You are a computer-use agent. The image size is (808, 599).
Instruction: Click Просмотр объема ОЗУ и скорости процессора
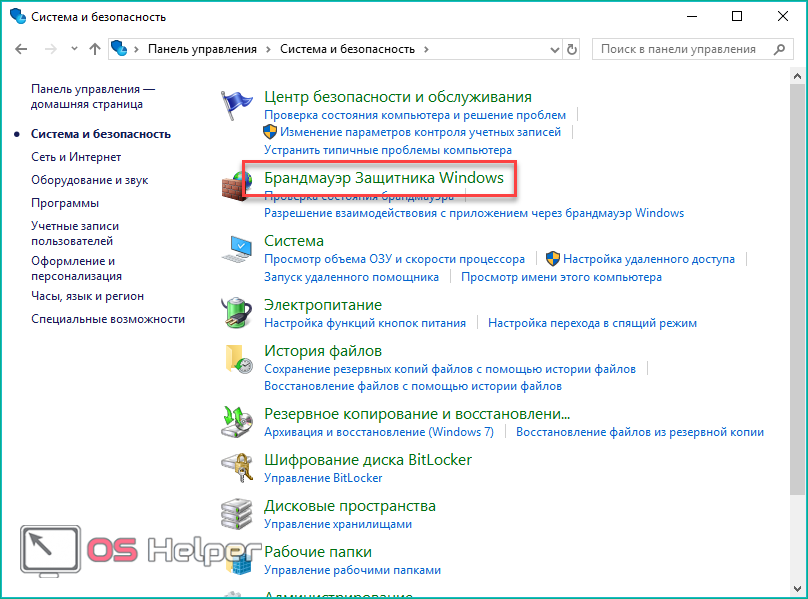(394, 259)
